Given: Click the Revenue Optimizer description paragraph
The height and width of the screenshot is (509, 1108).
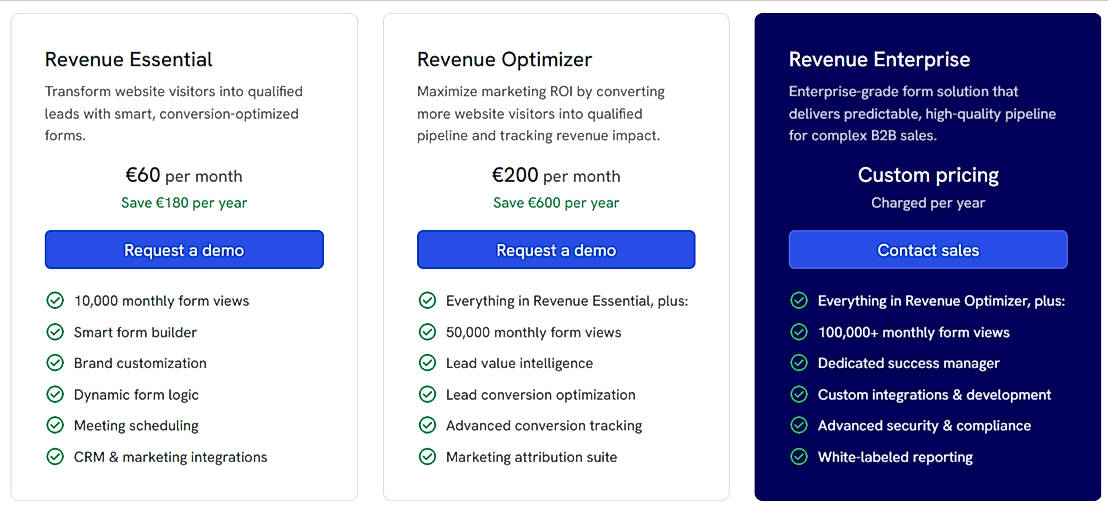Looking at the screenshot, I should point(541,113).
